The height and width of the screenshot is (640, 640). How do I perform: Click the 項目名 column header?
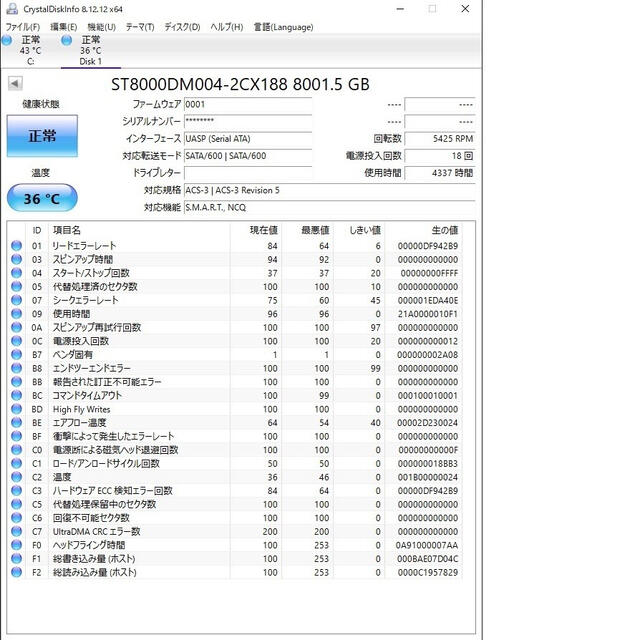click(x=139, y=230)
